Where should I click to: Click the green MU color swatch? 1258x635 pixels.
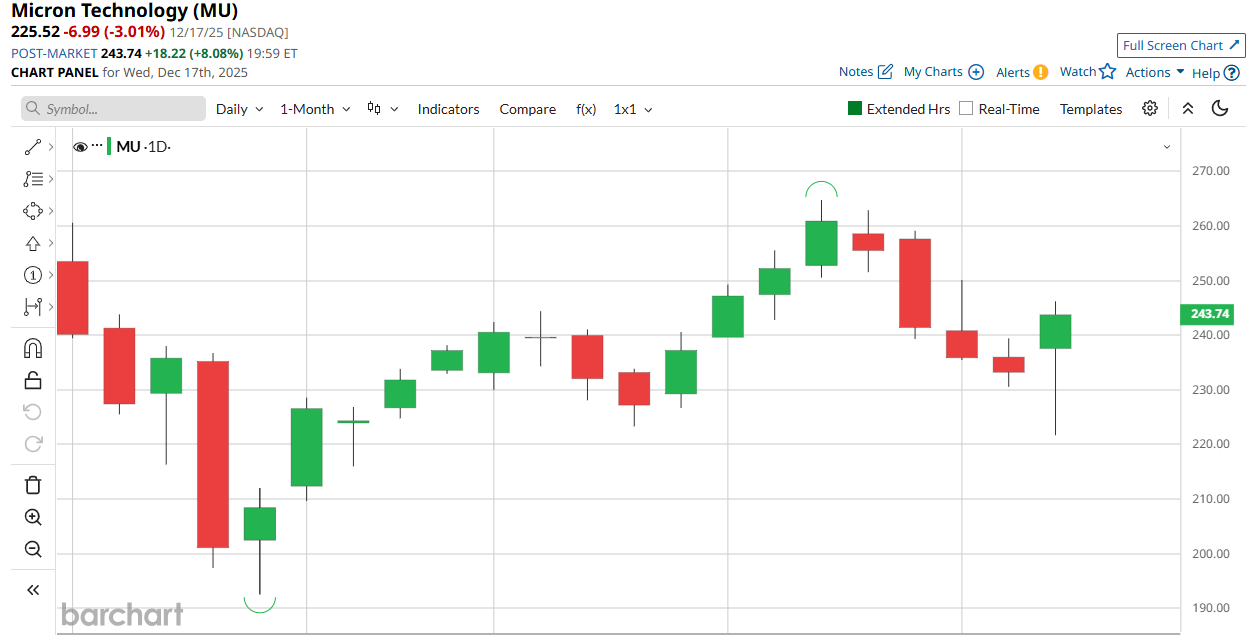(109, 147)
